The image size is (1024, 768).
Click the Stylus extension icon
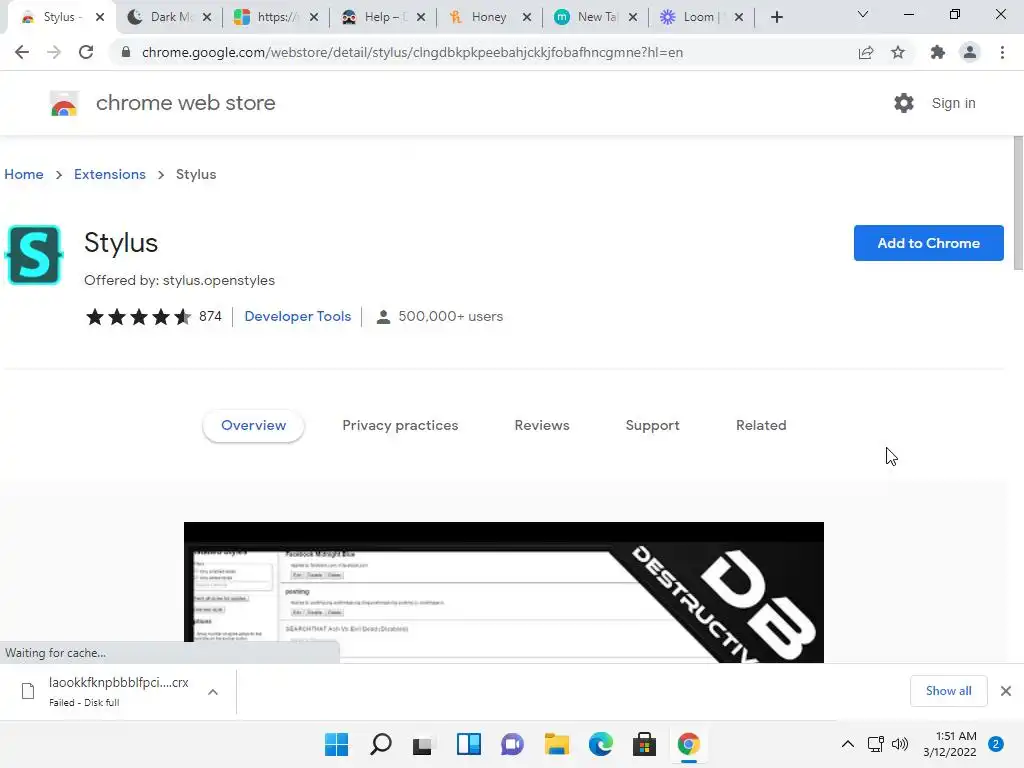34,255
